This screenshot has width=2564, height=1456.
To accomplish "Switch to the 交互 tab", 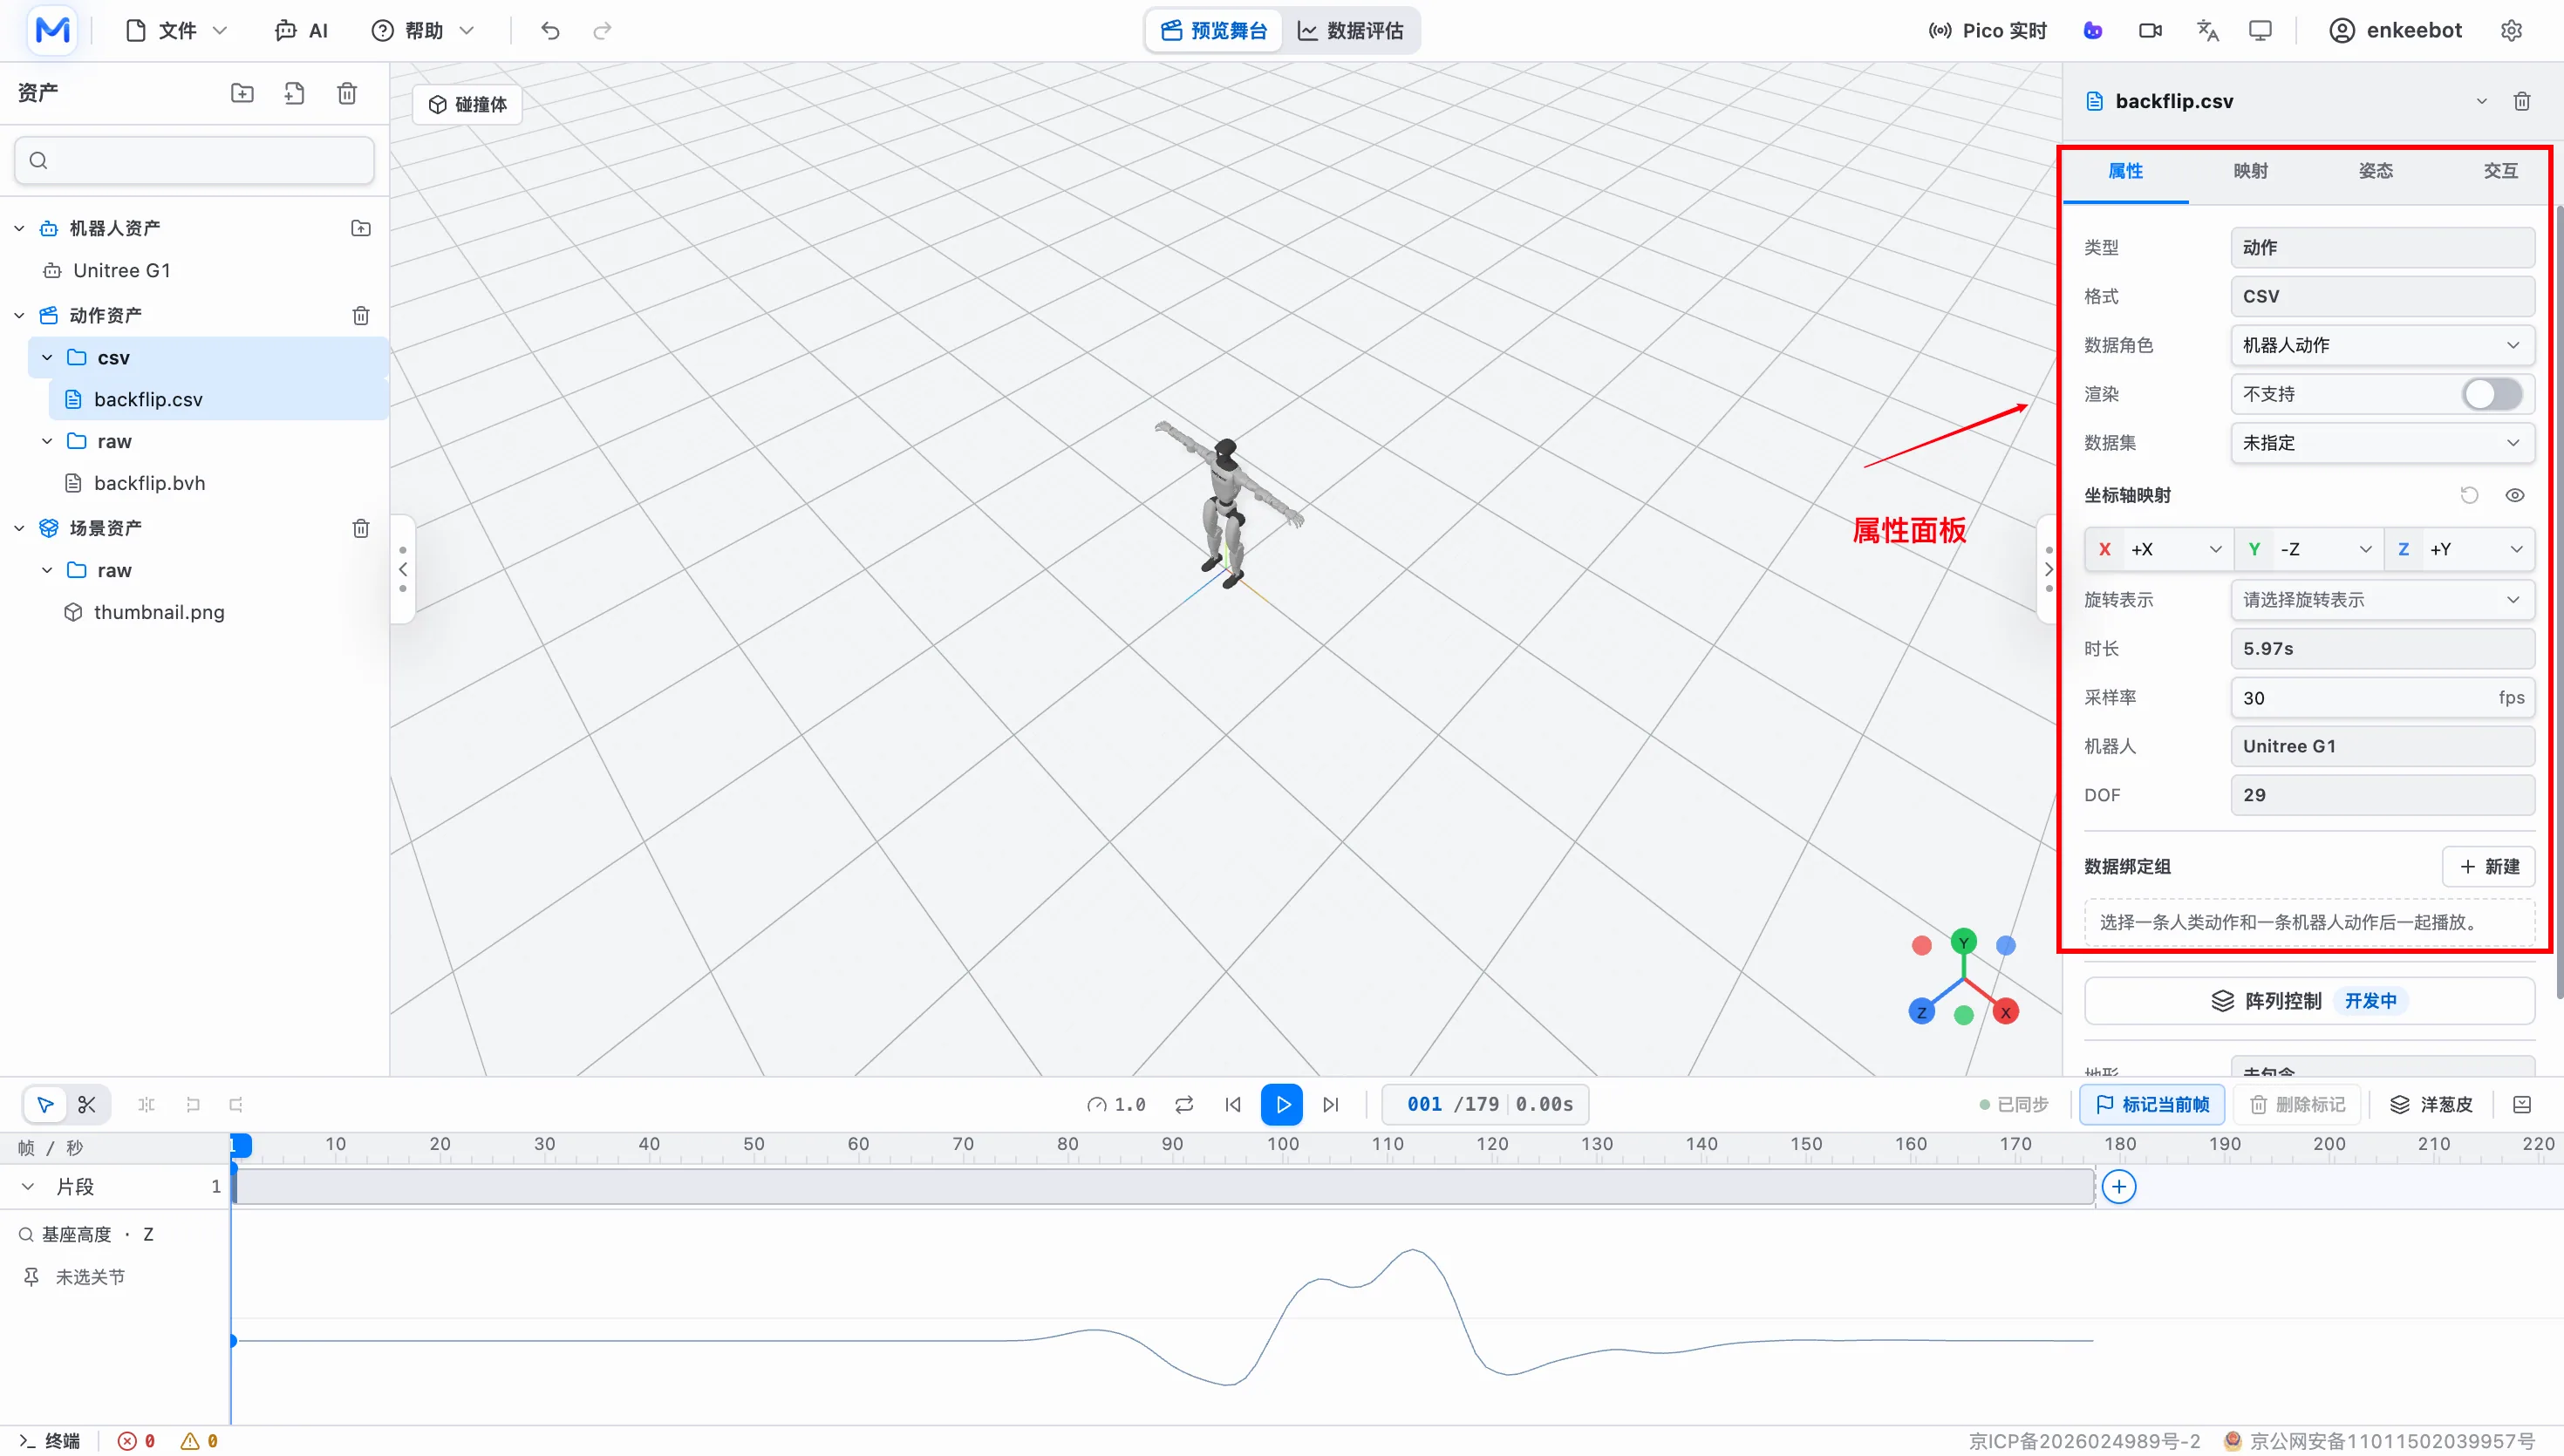I will click(2500, 171).
